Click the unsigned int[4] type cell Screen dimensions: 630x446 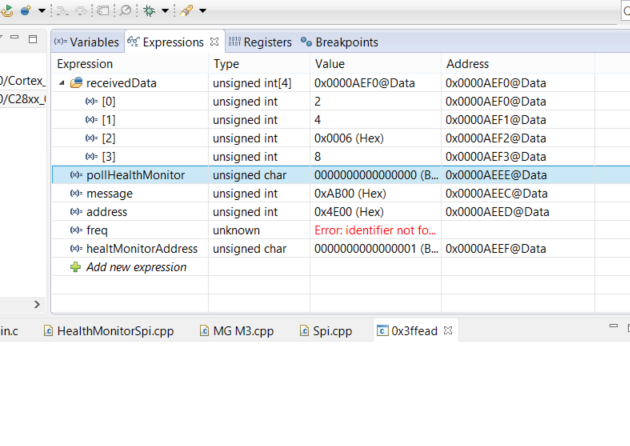(252, 83)
